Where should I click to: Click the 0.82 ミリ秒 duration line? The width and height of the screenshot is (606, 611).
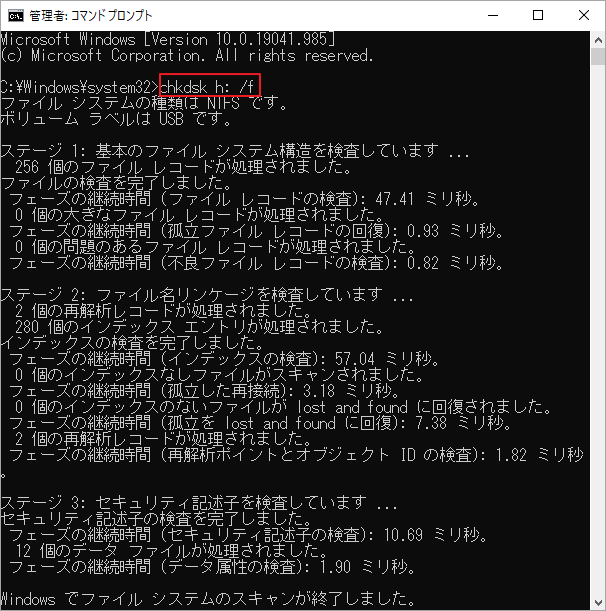coord(256,263)
